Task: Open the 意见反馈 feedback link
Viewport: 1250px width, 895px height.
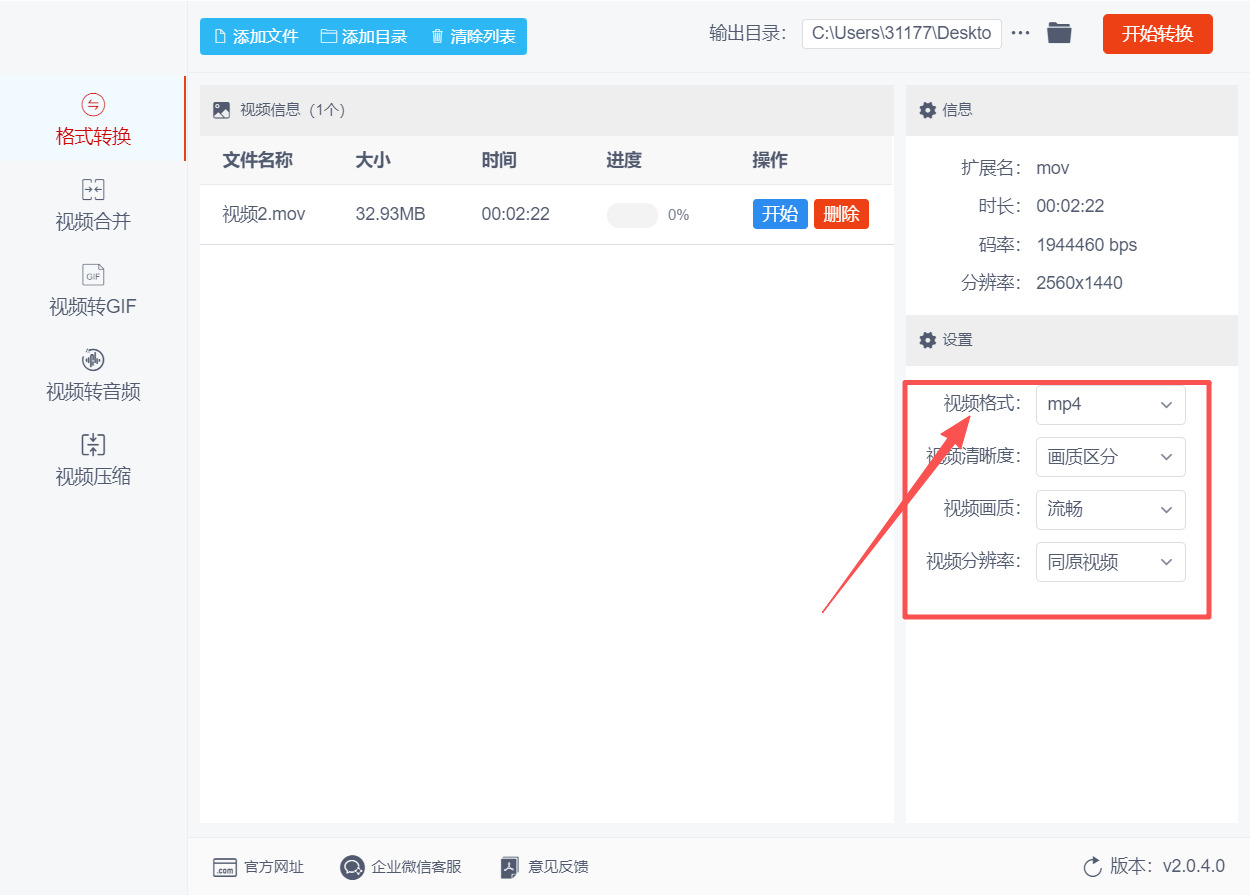Action: point(543,867)
